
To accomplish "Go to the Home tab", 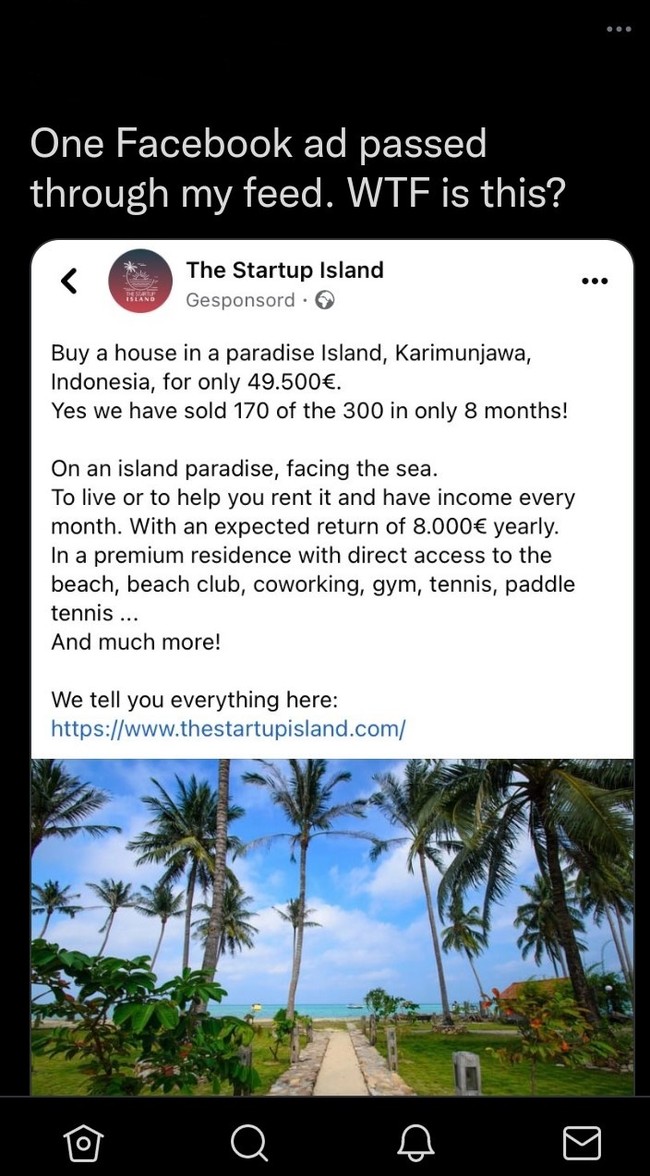I will point(83,1141).
